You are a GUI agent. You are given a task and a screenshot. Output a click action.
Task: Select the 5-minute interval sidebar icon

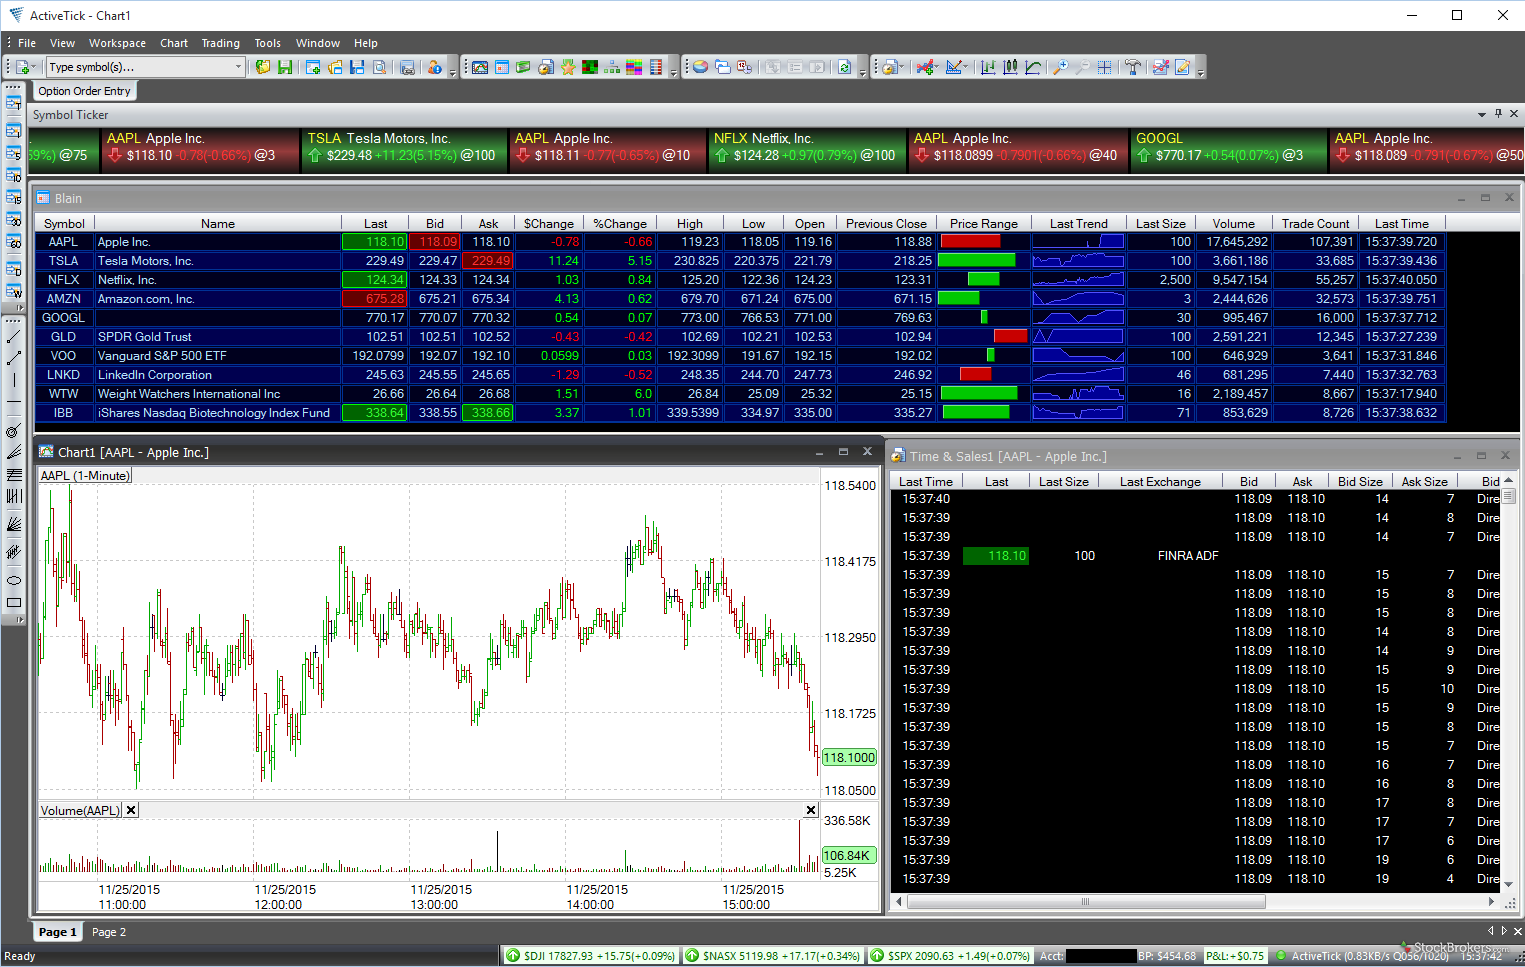tap(14, 153)
